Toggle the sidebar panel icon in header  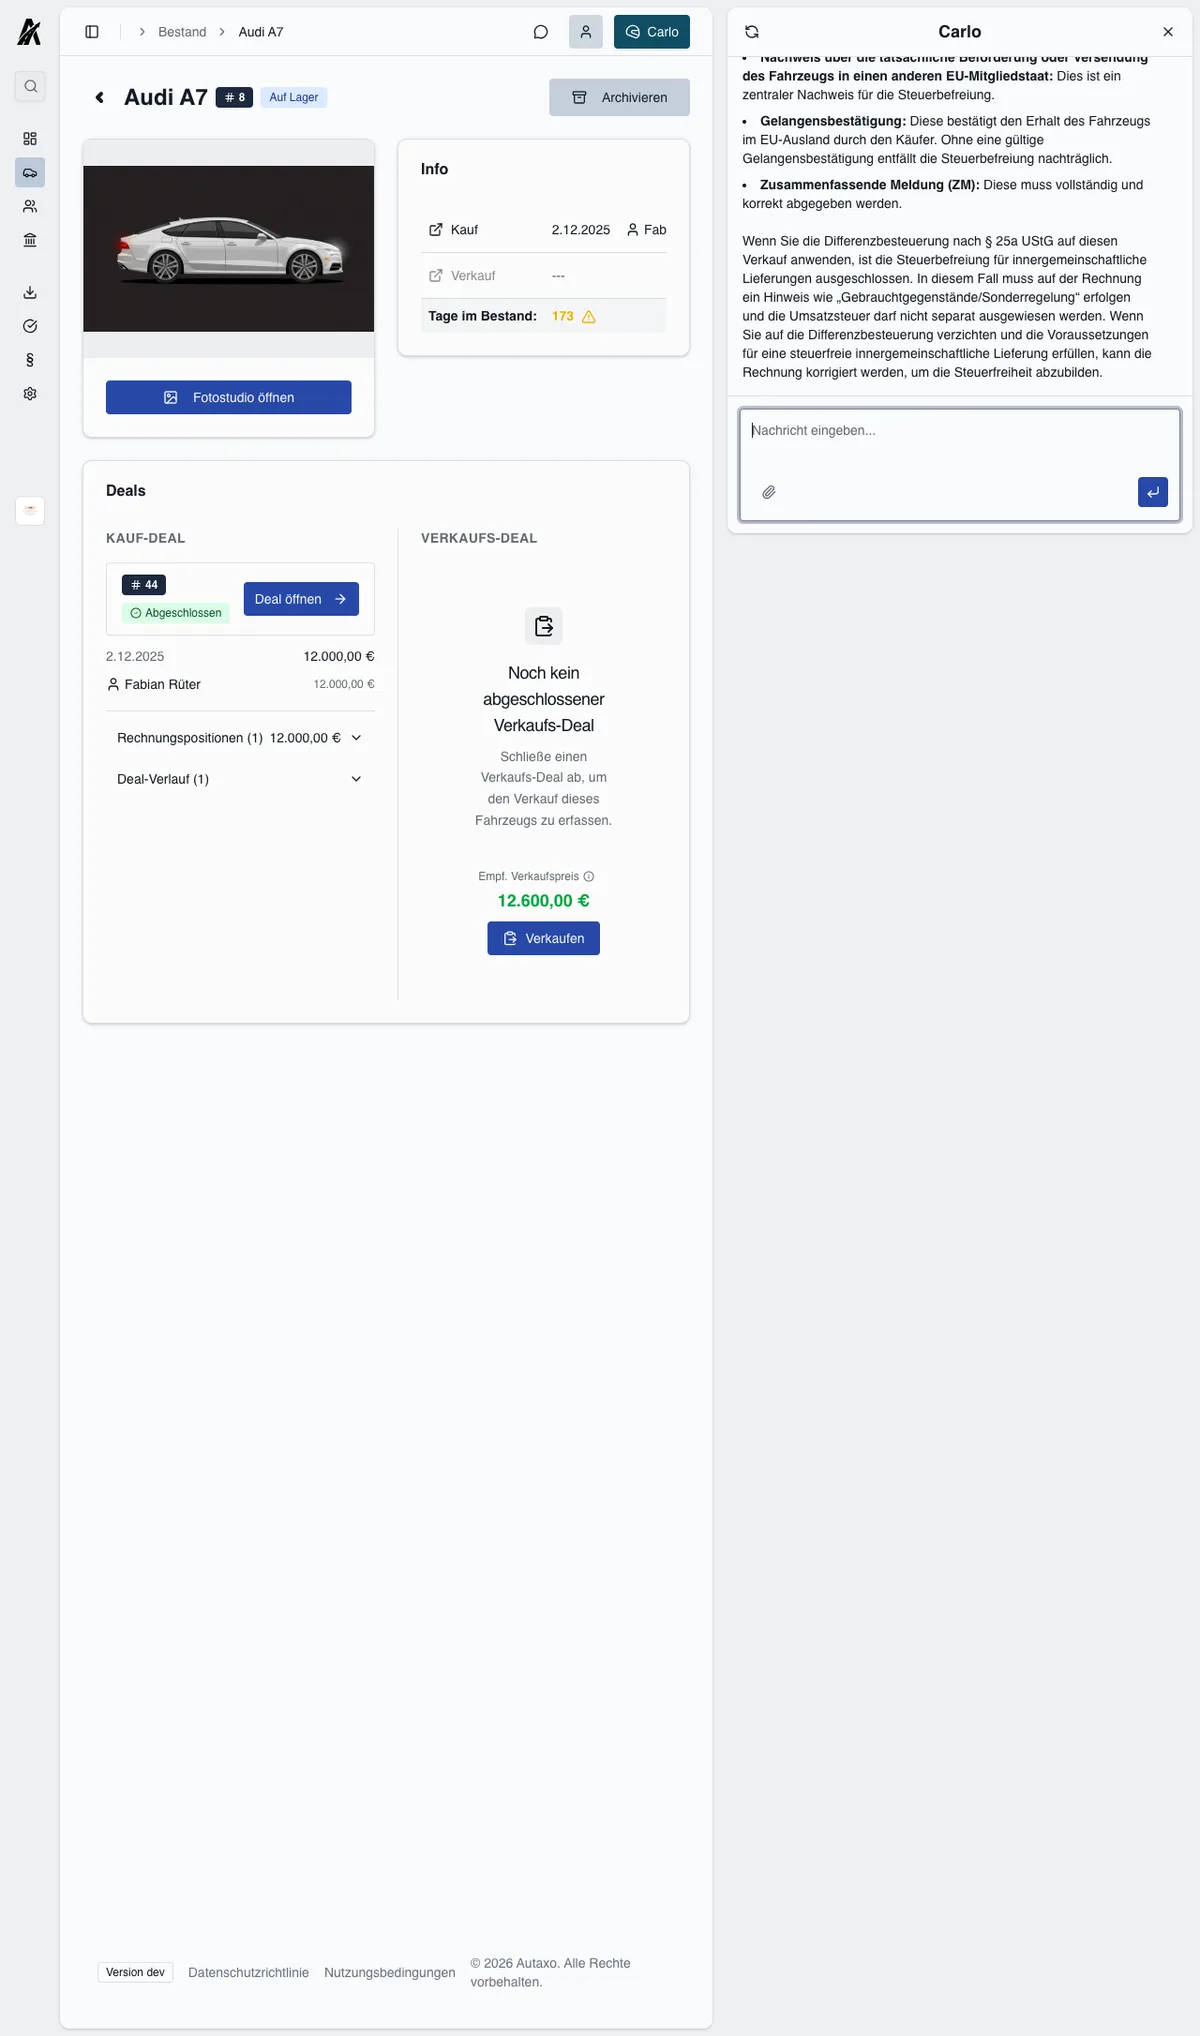point(92,32)
